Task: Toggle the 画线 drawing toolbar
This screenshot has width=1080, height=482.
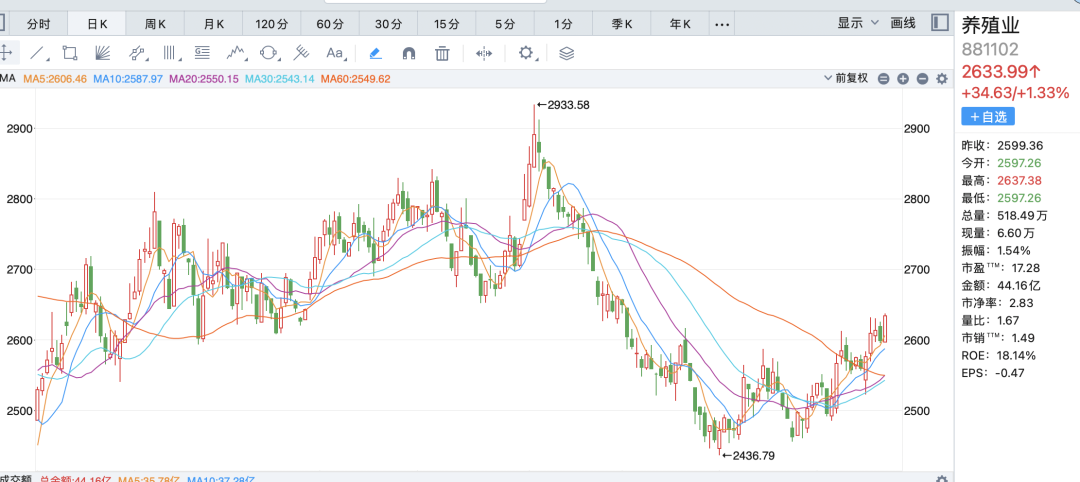Action: [x=903, y=22]
